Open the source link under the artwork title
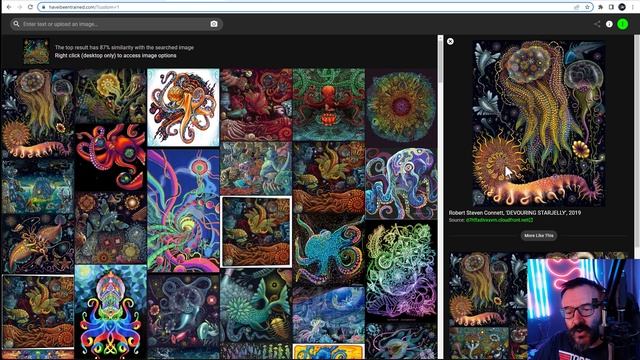This screenshot has height=360, width=640. pyautogui.click(x=499, y=220)
